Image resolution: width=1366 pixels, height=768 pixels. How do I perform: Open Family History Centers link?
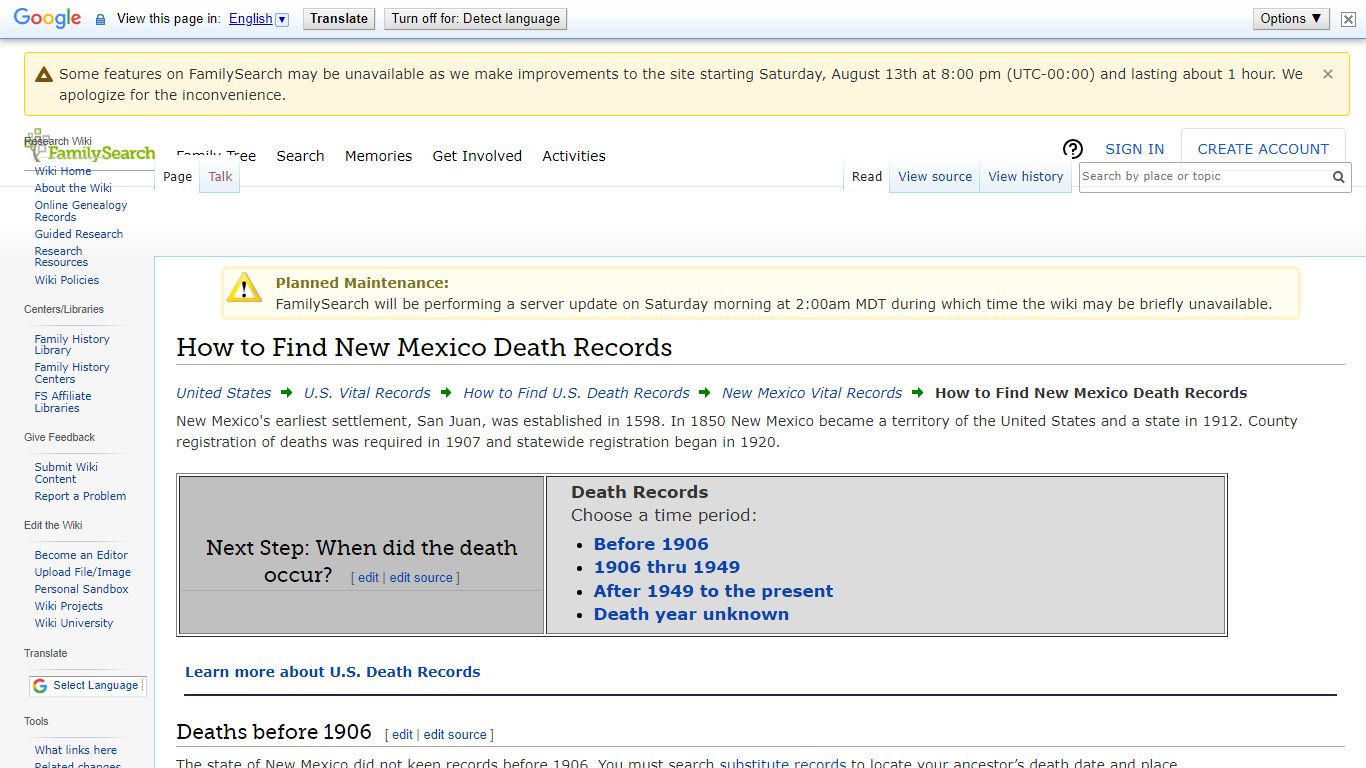pyautogui.click(x=72, y=373)
